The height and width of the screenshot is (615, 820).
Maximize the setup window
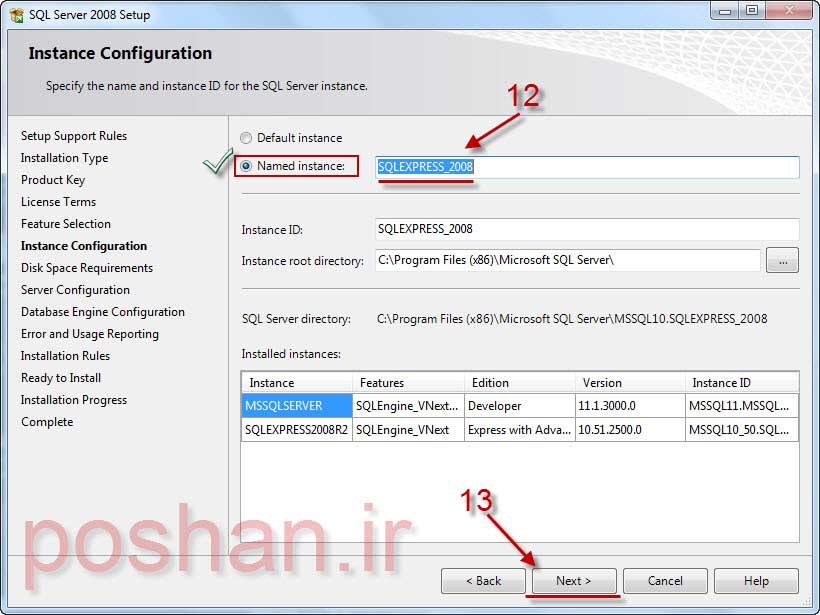tap(752, 10)
